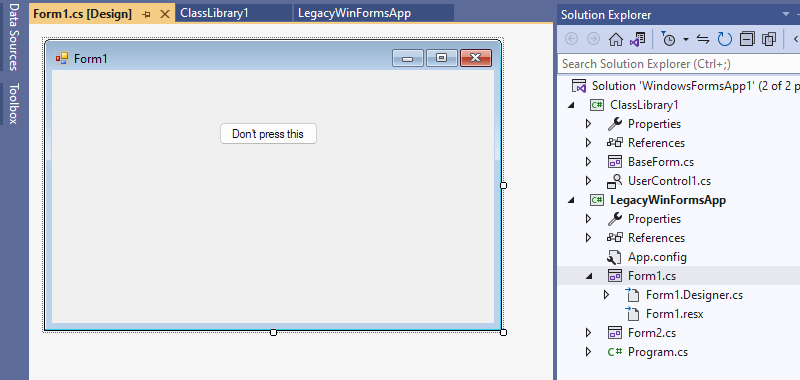Viewport: 800px width, 380px height.
Task: Open the Pending Changes Filter dropdown arrow
Action: [x=686, y=39]
